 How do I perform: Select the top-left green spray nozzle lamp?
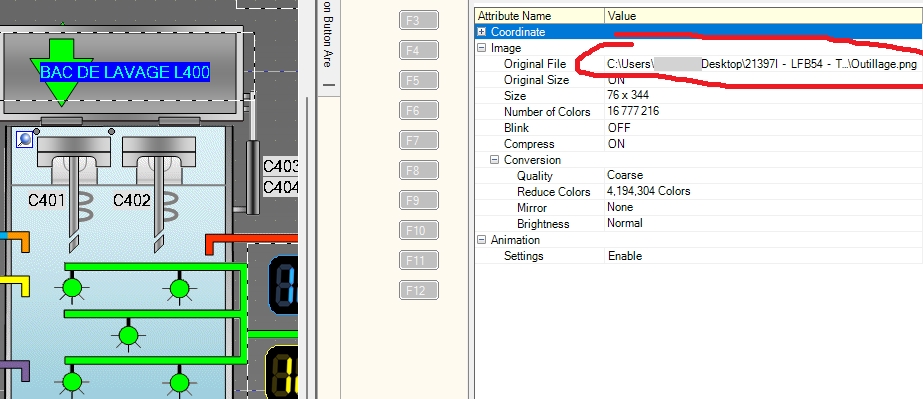point(72,288)
